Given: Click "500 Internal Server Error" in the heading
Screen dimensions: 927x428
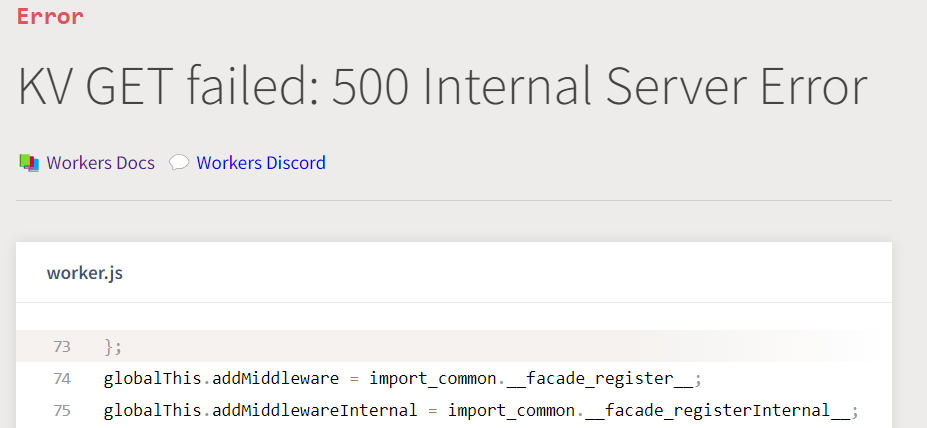Looking at the screenshot, I should pos(598,88).
